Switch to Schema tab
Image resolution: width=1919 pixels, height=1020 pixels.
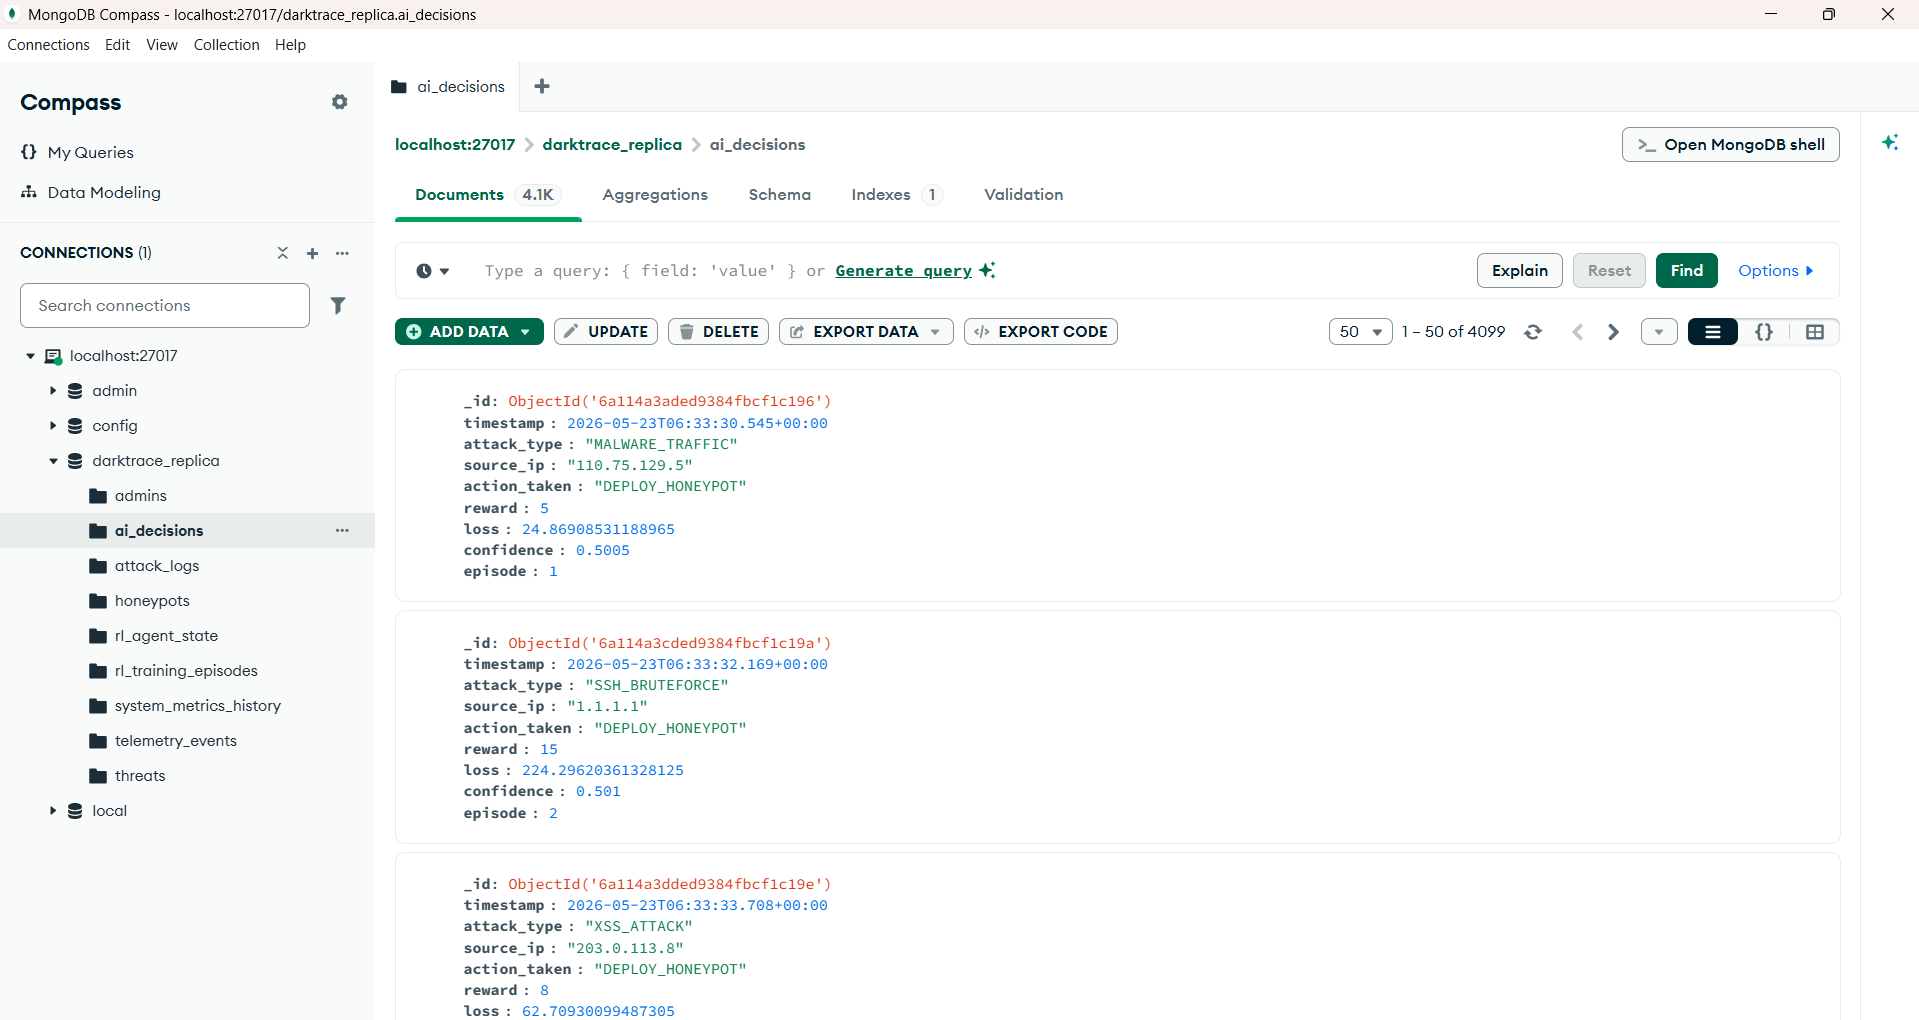pyautogui.click(x=779, y=195)
